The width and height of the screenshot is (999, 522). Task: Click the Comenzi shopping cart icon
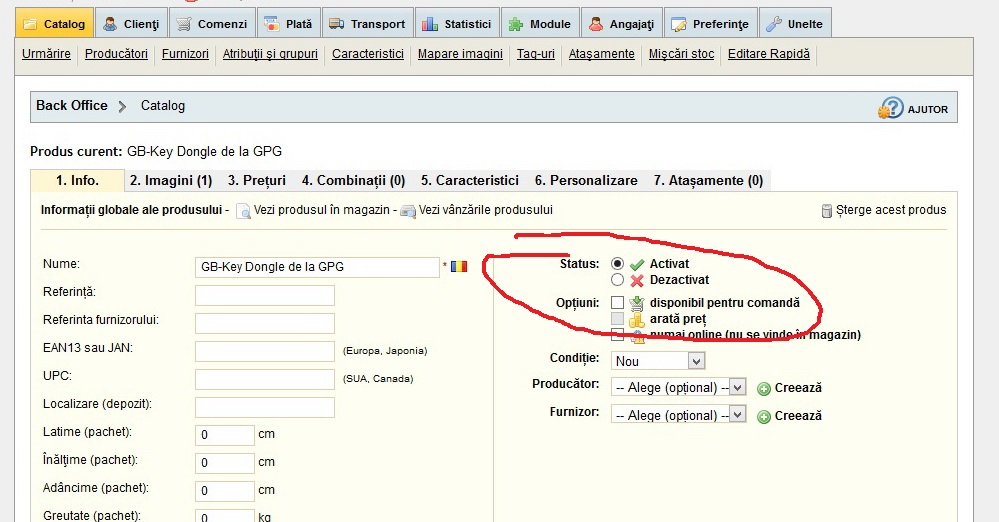coord(183,24)
